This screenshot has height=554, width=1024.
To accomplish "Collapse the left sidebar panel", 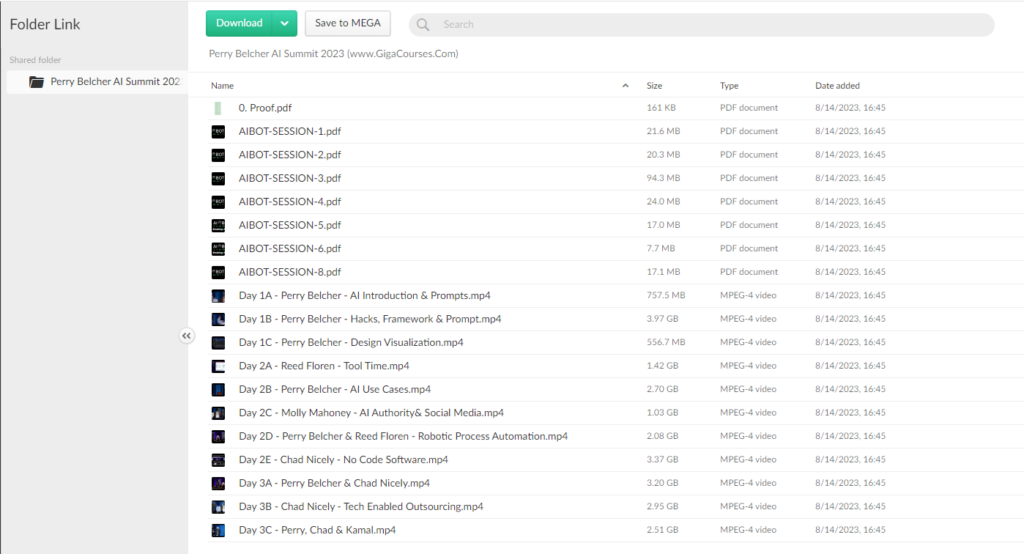I will (x=186, y=336).
